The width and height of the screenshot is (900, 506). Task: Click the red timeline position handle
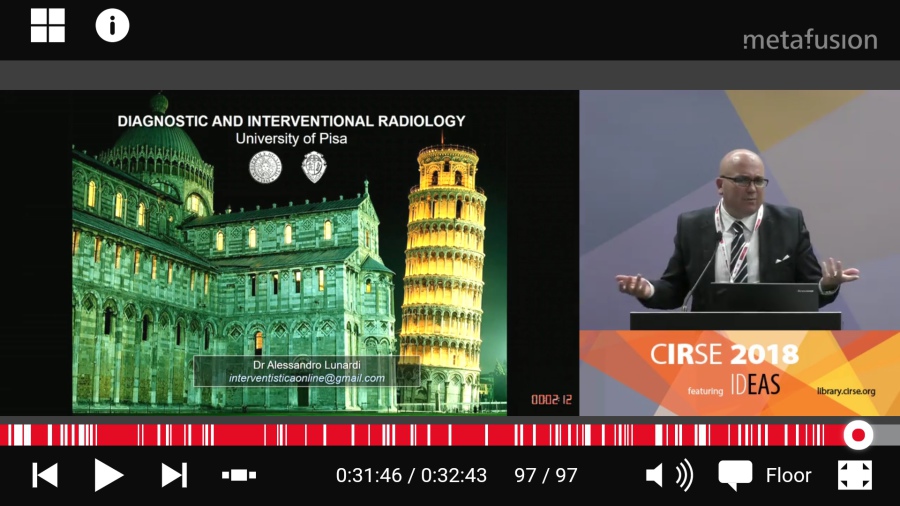(857, 435)
